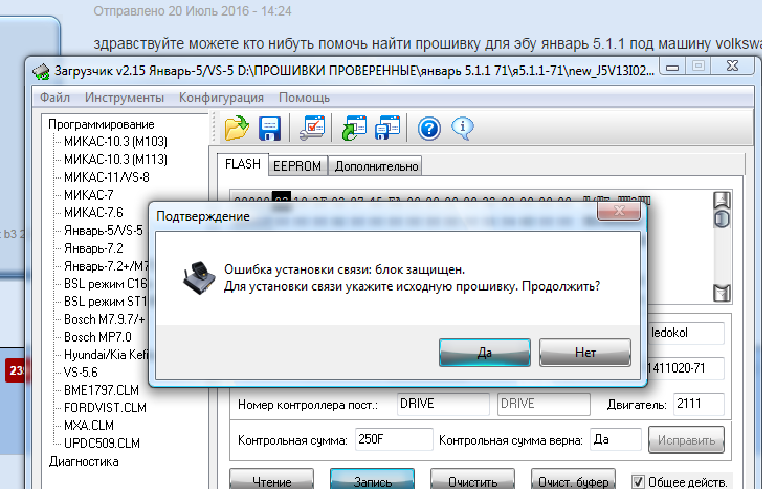Select МИКАС-10.3 (M103) in the tree
This screenshot has width=762, height=490.
click(116, 141)
